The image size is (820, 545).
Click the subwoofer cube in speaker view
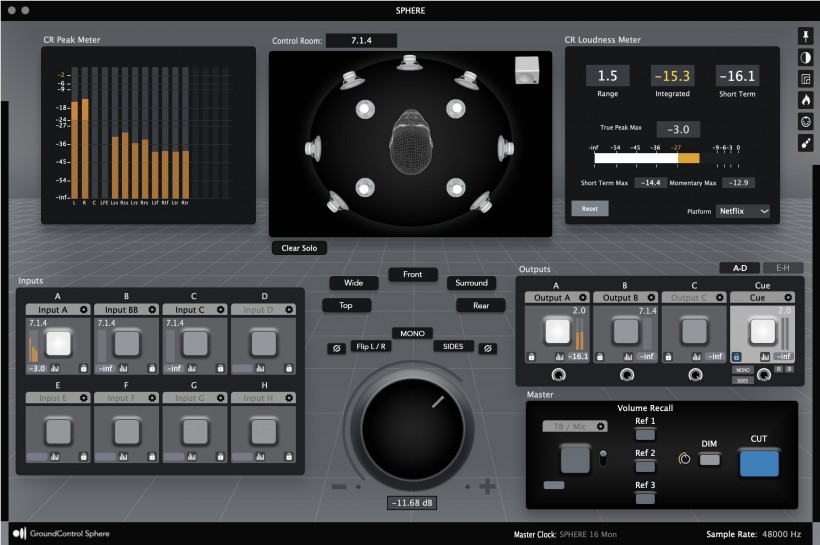pyautogui.click(x=527, y=72)
